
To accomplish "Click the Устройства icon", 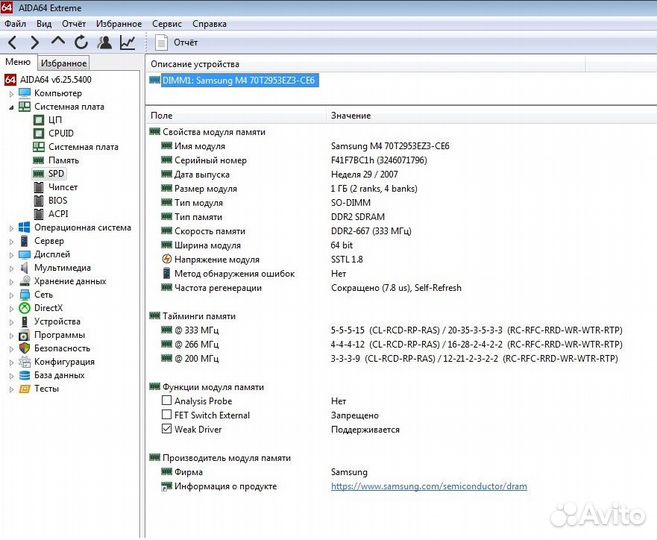I will [25, 321].
